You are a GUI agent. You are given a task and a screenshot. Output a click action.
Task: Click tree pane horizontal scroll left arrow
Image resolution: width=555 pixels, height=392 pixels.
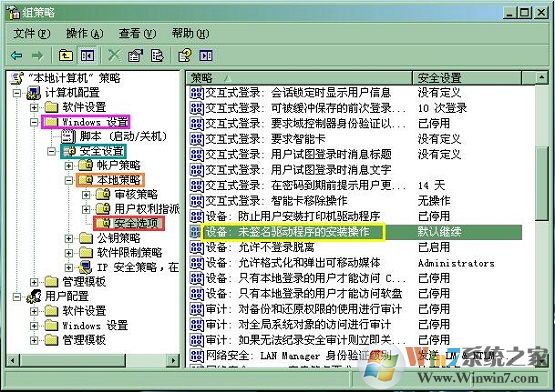point(13,361)
